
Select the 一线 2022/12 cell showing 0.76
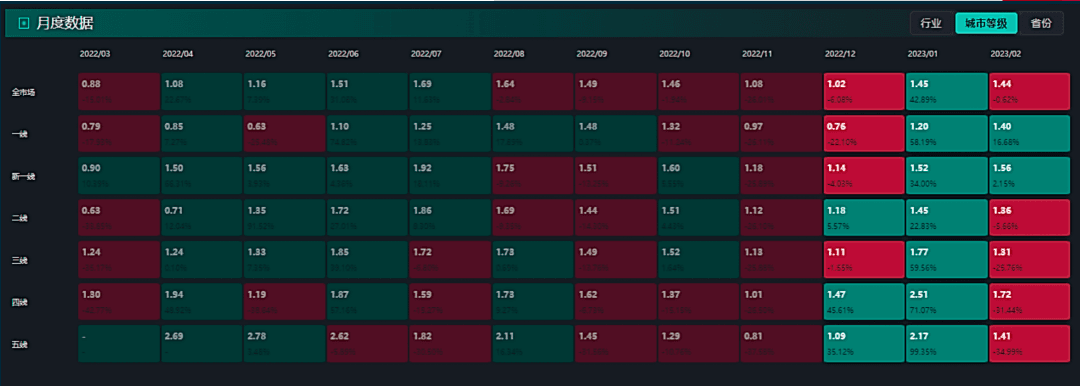pos(863,134)
